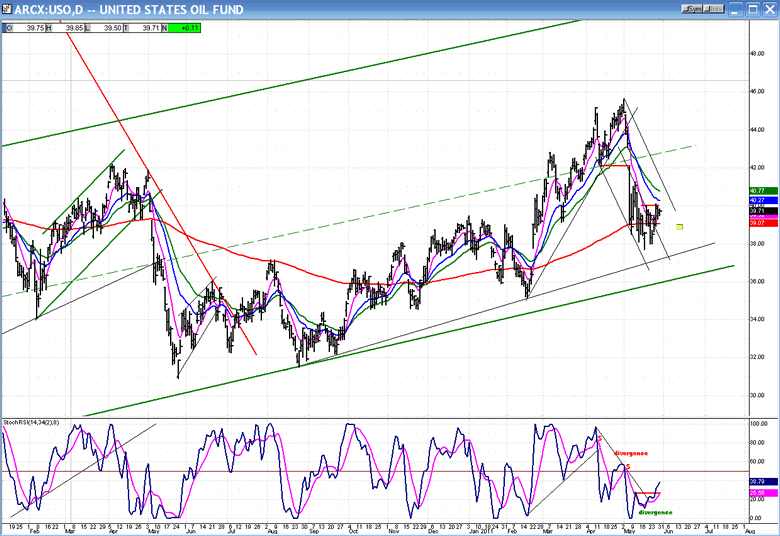Image resolution: width=780 pixels, height=536 pixels.
Task: Click the red divergence annotation text
Action: (x=631, y=453)
